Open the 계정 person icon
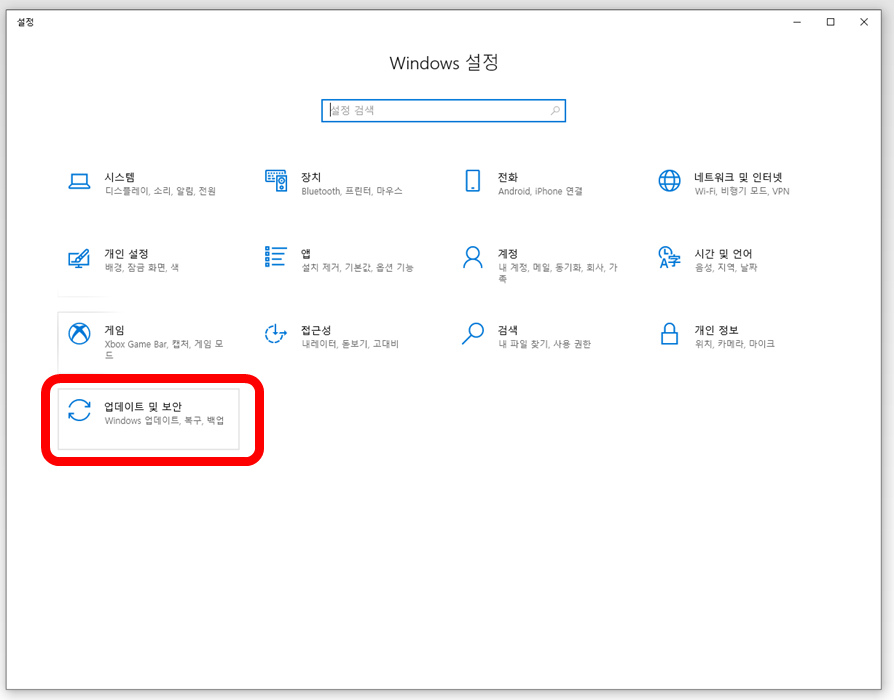The width and height of the screenshot is (894, 700). pos(473,257)
